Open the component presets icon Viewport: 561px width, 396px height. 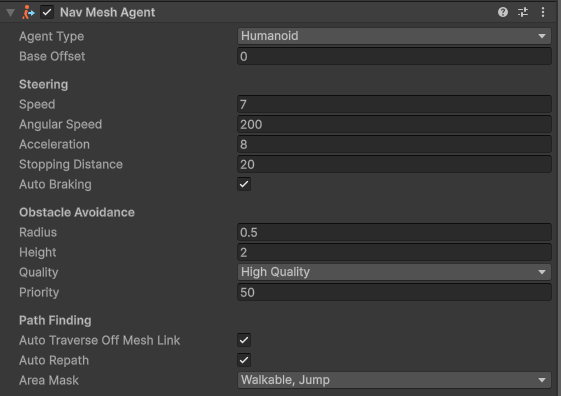pos(523,12)
